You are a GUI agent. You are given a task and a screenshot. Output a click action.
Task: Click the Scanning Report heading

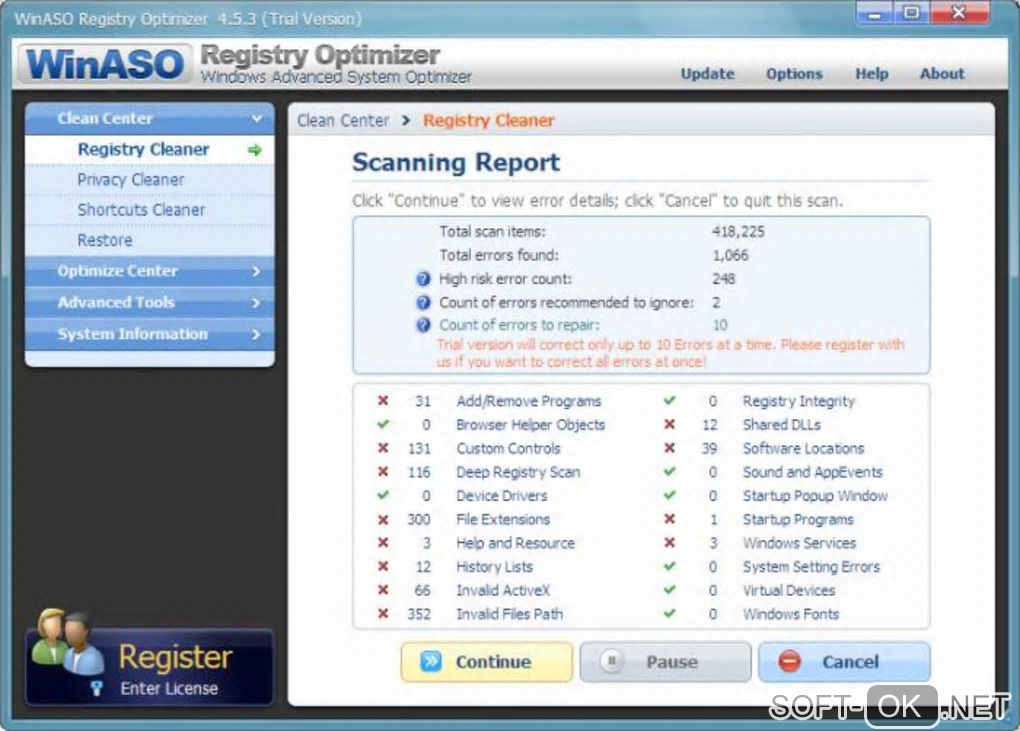(x=455, y=162)
